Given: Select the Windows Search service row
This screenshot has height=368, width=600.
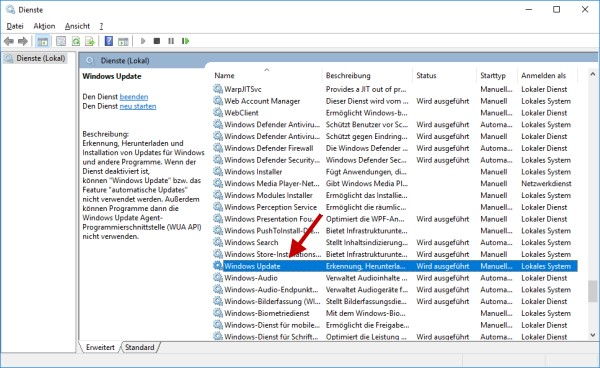Looking at the screenshot, I should pos(395,243).
